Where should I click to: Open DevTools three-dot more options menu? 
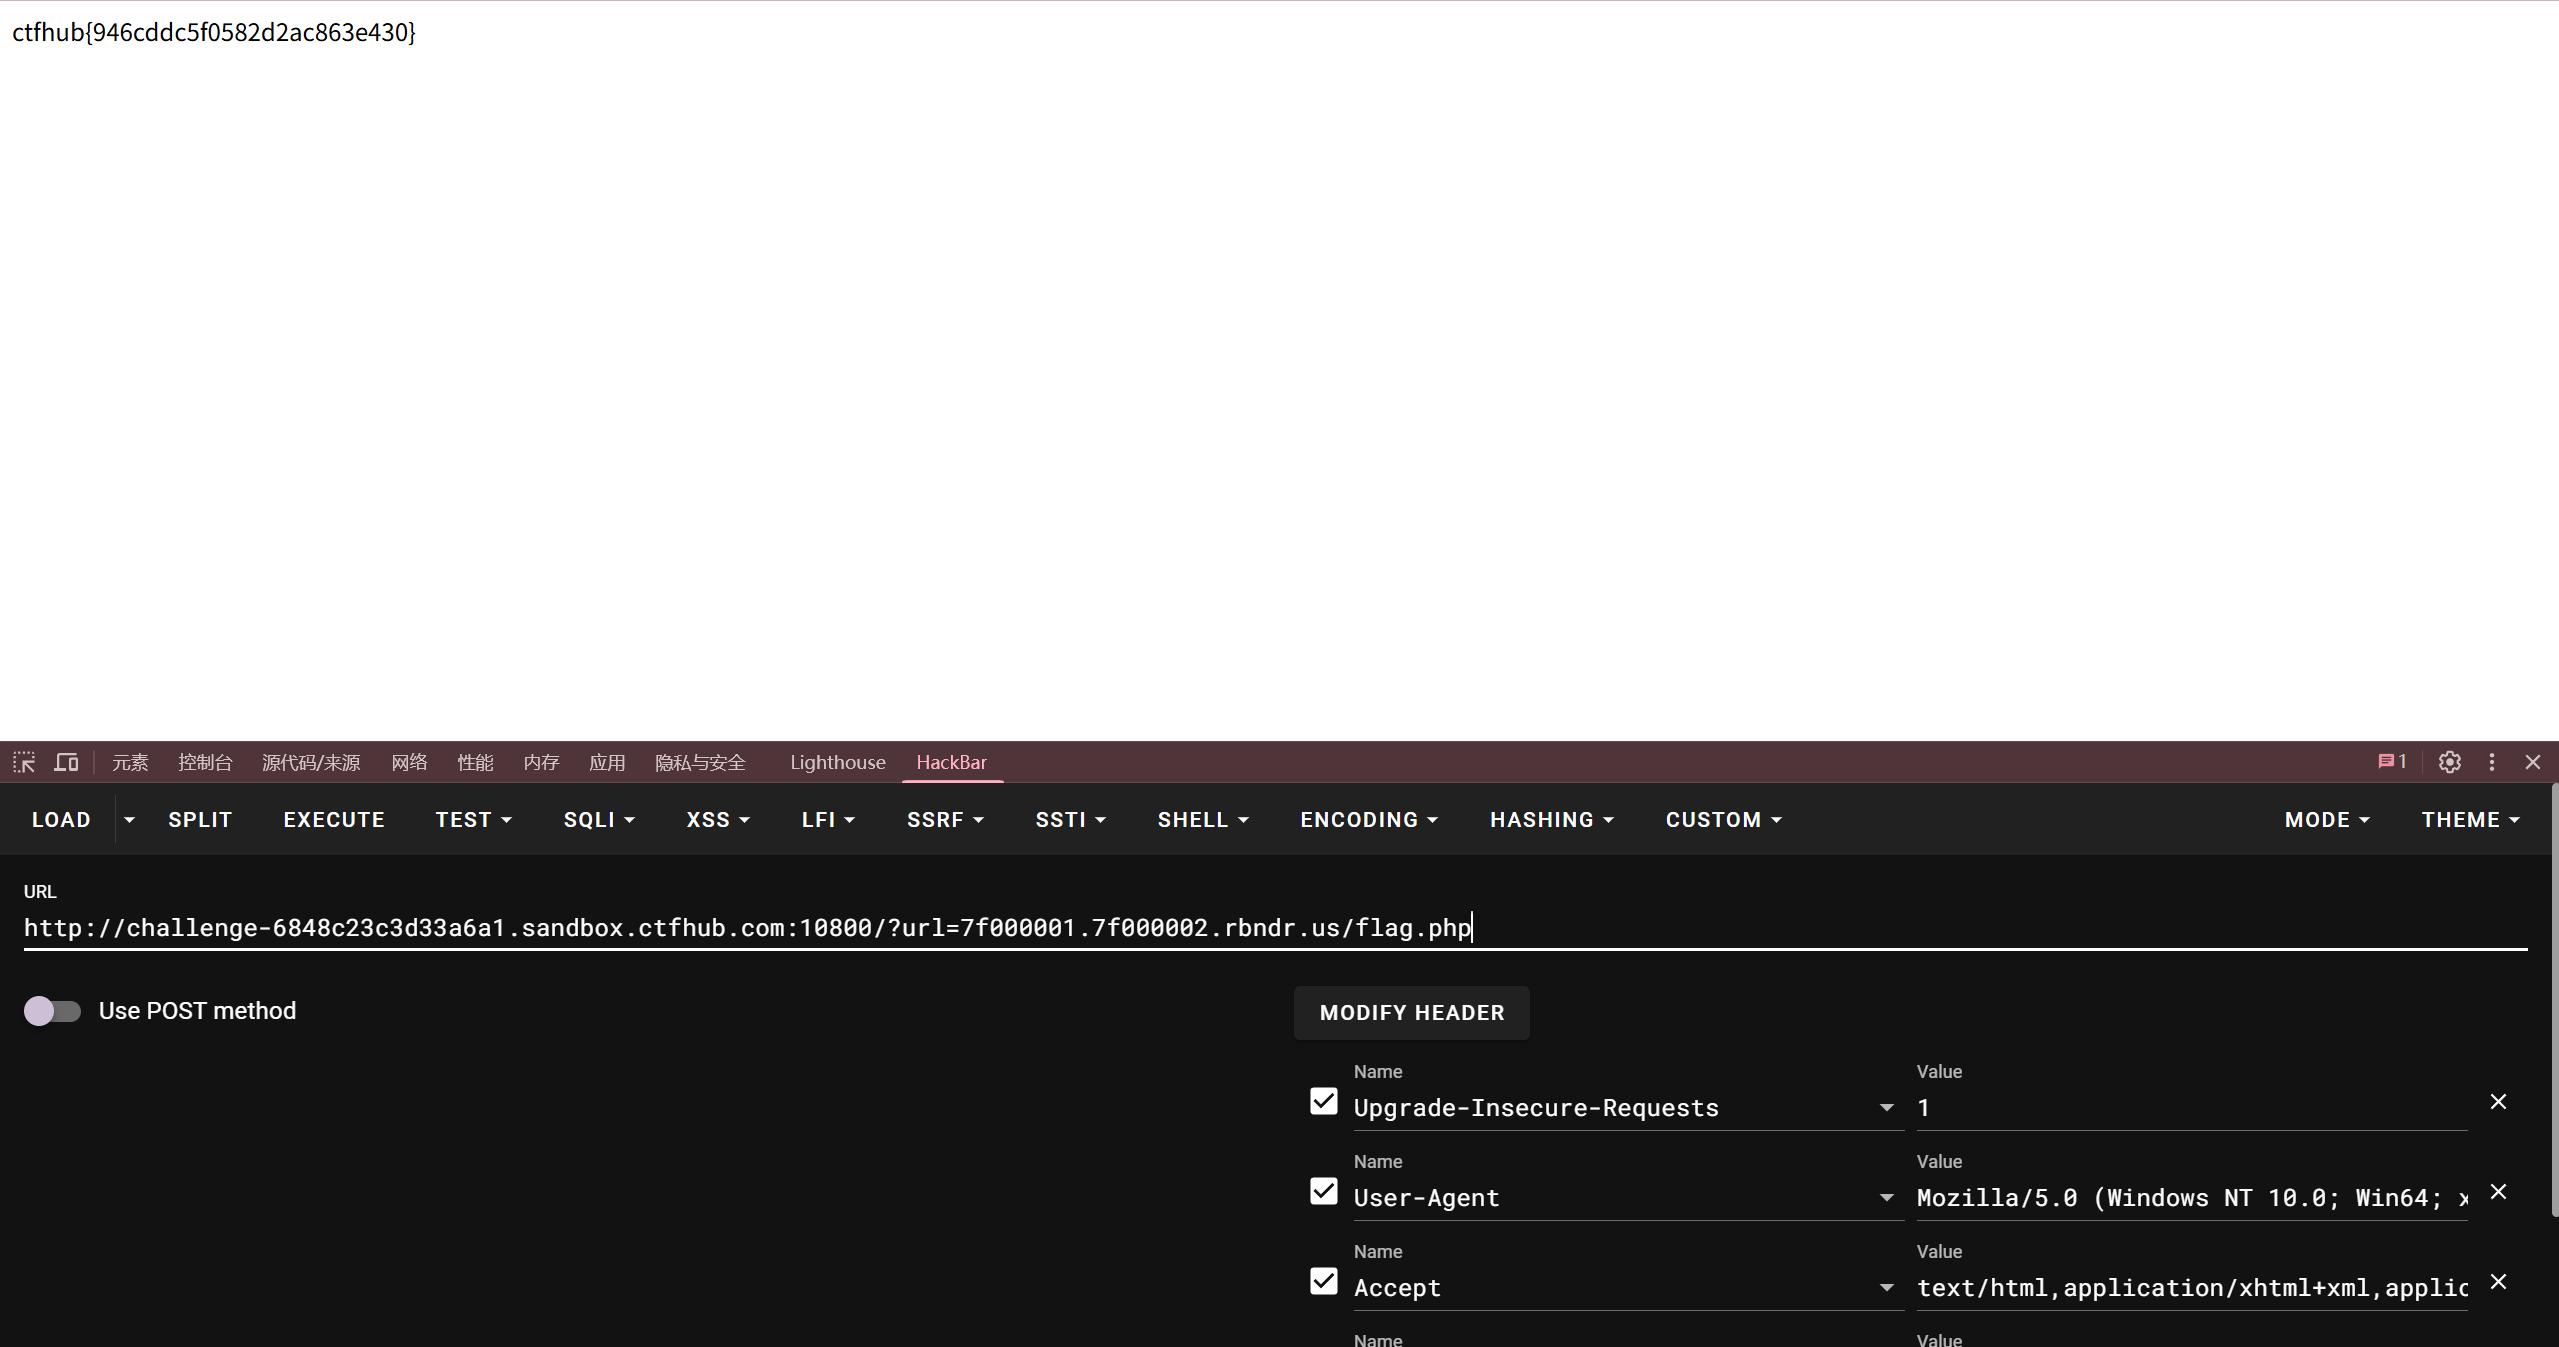point(2492,762)
